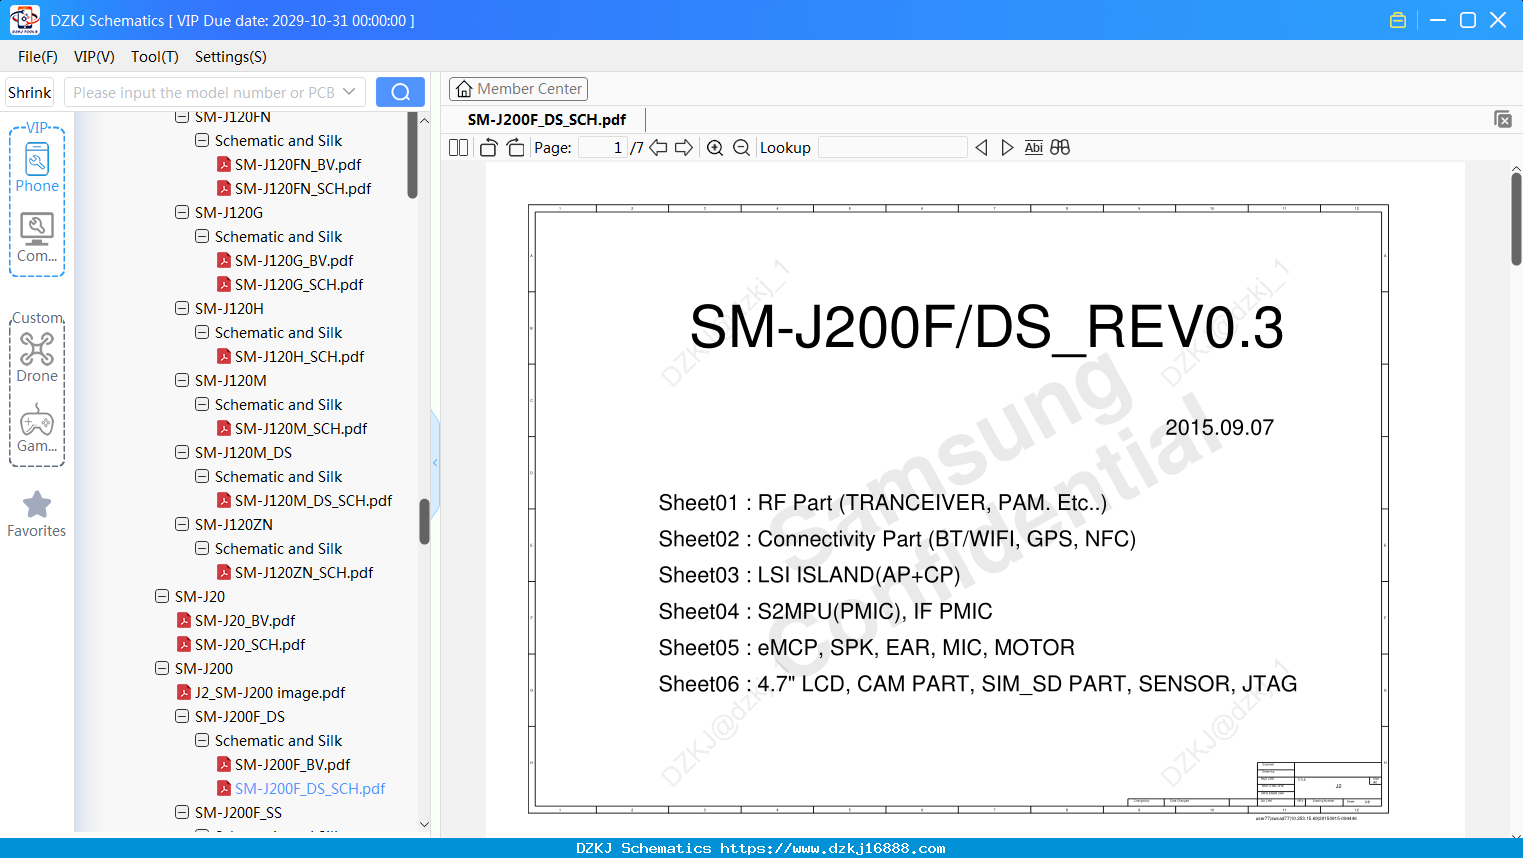Image resolution: width=1523 pixels, height=858 pixels.
Task: Collapse the SM-J120M_DS node
Action: [x=182, y=452]
